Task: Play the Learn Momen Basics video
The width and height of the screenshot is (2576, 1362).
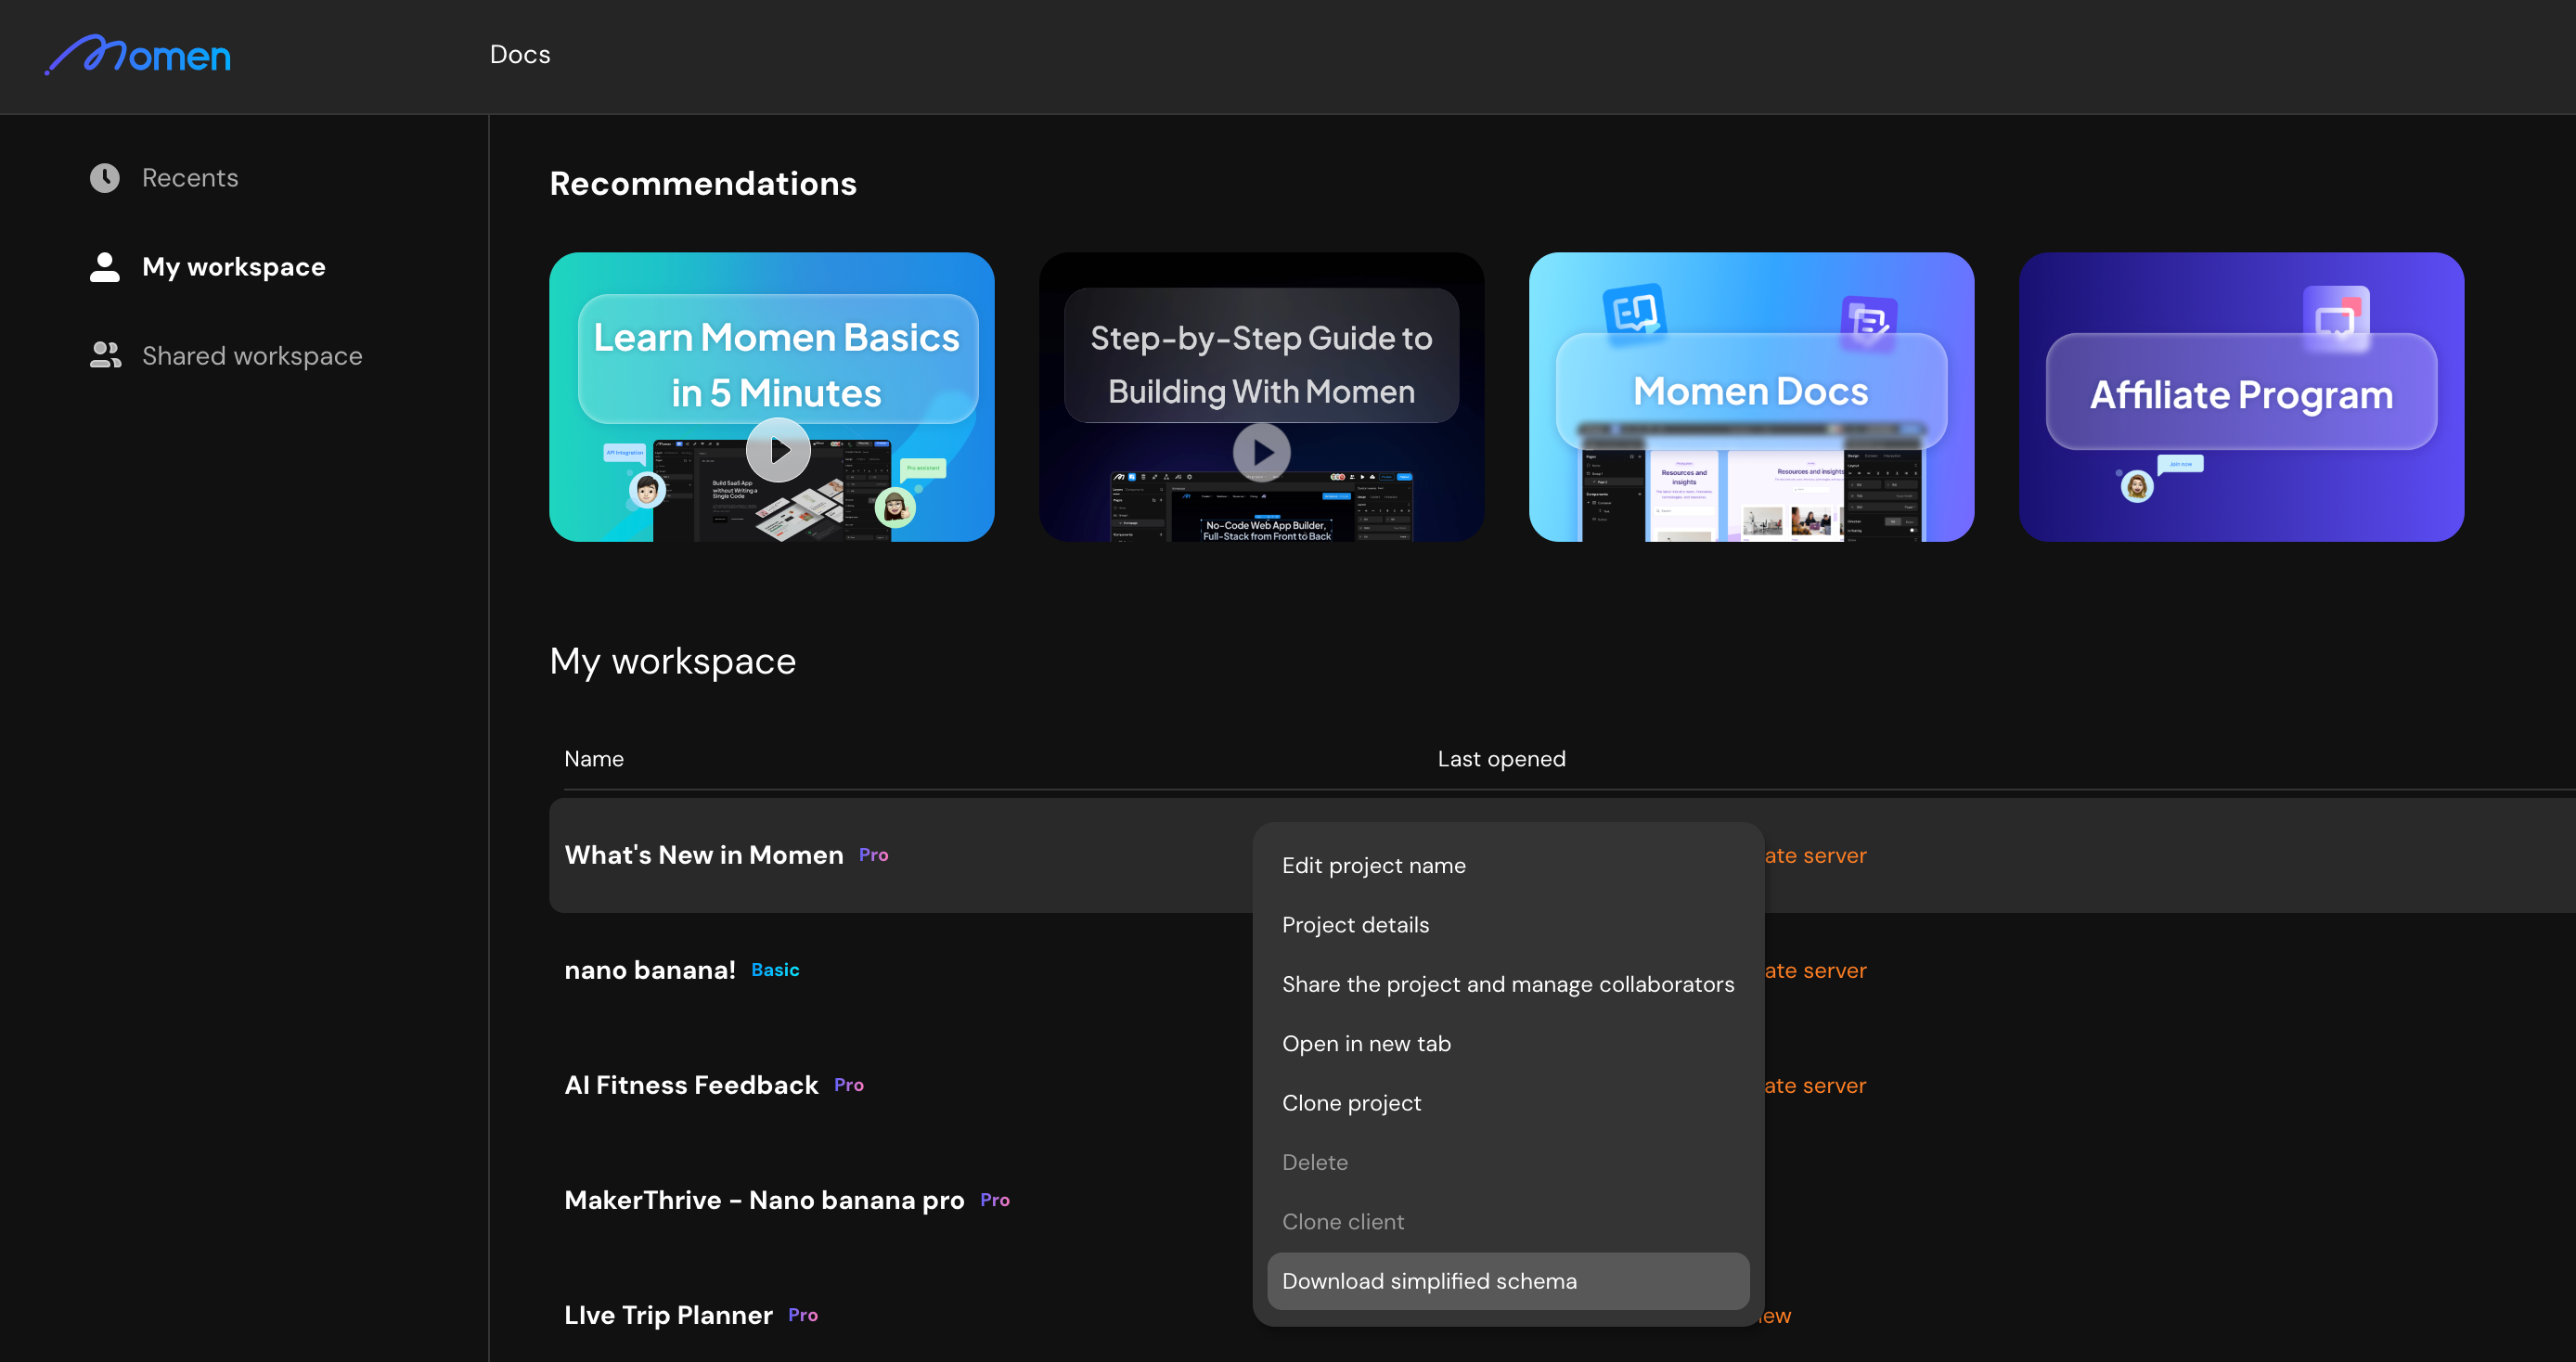Action: (x=778, y=450)
